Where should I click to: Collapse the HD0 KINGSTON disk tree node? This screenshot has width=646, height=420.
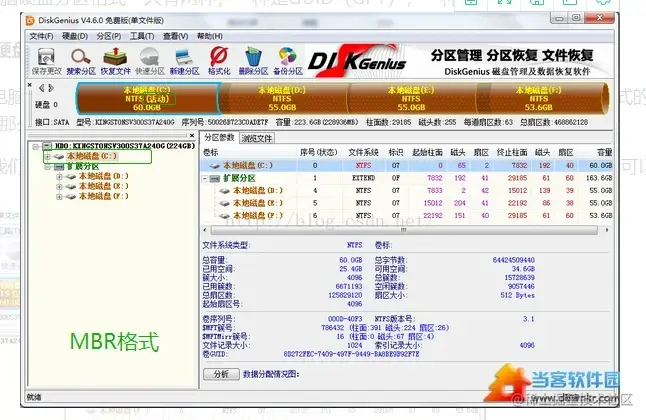(36, 146)
